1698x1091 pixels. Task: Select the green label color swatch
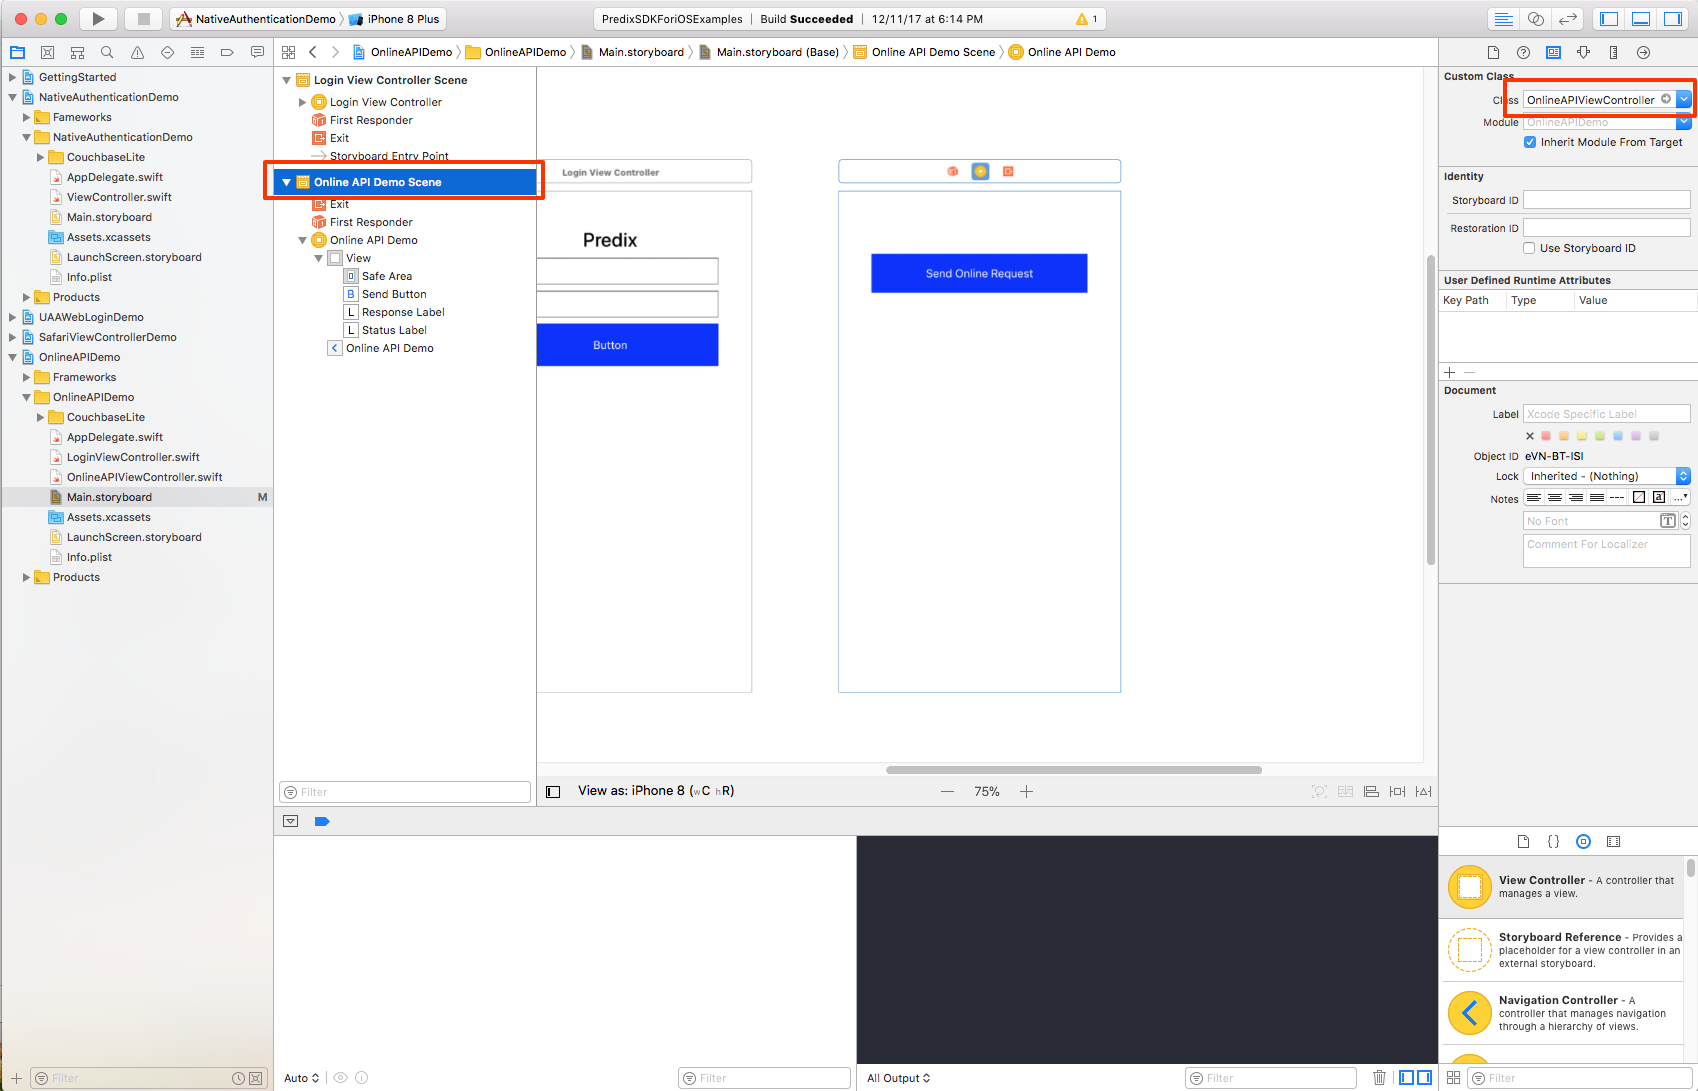1599,436
